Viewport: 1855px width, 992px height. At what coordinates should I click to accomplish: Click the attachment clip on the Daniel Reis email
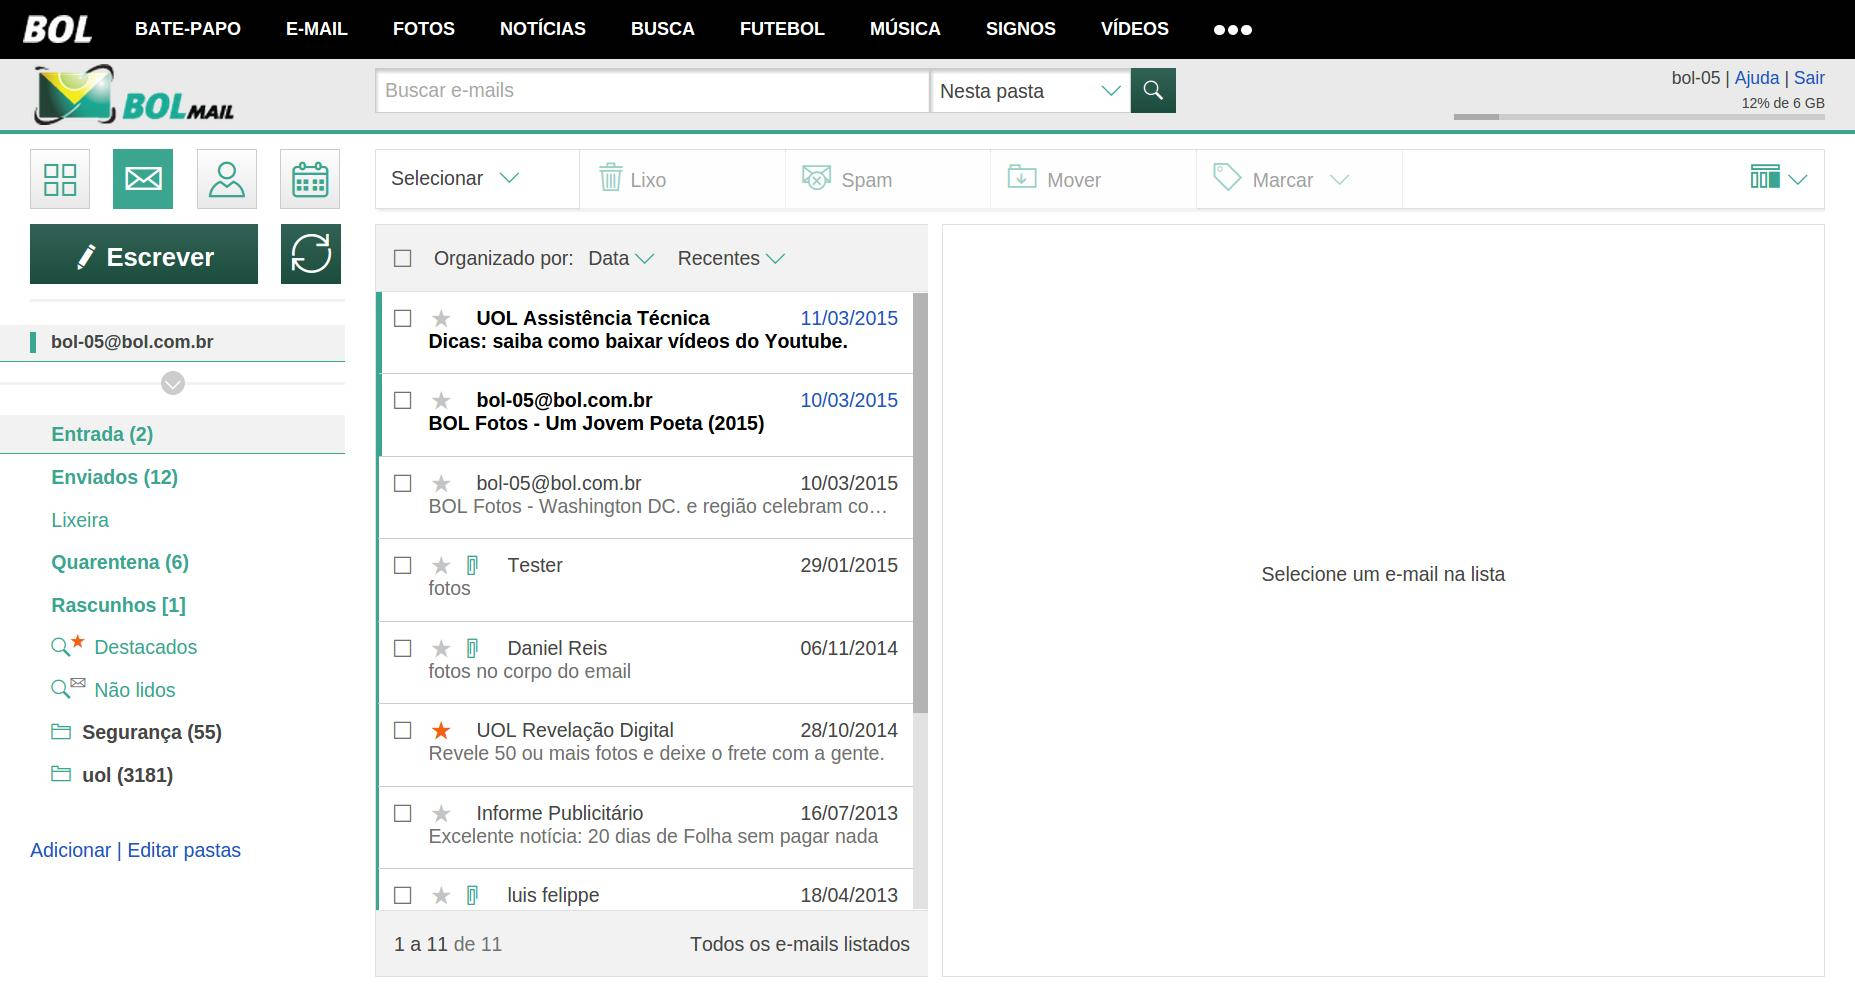tap(473, 649)
